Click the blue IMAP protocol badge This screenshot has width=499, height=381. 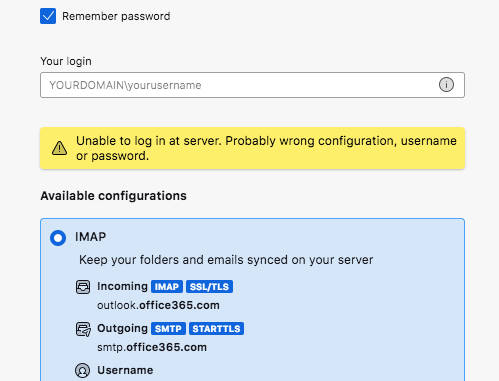click(x=167, y=287)
